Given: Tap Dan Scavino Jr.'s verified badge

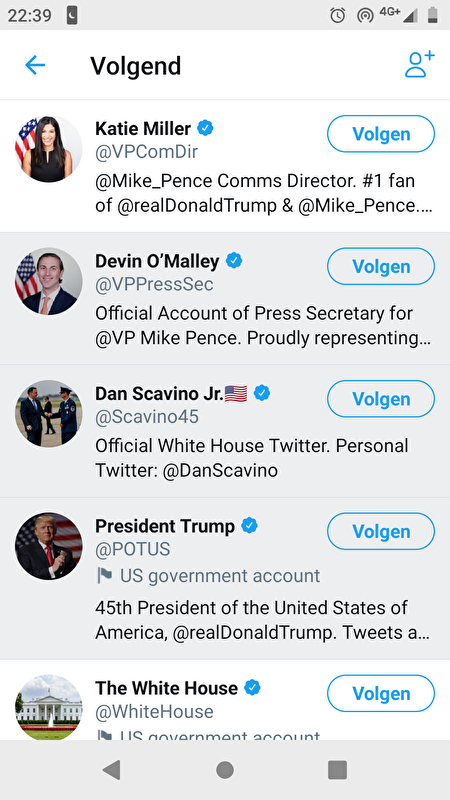Looking at the screenshot, I should [262, 393].
